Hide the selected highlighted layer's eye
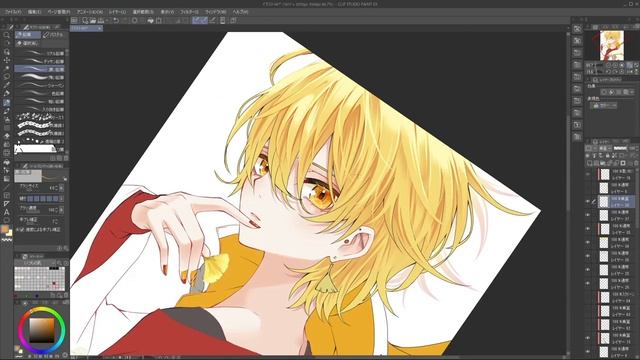640x360 pixels. coord(588,201)
